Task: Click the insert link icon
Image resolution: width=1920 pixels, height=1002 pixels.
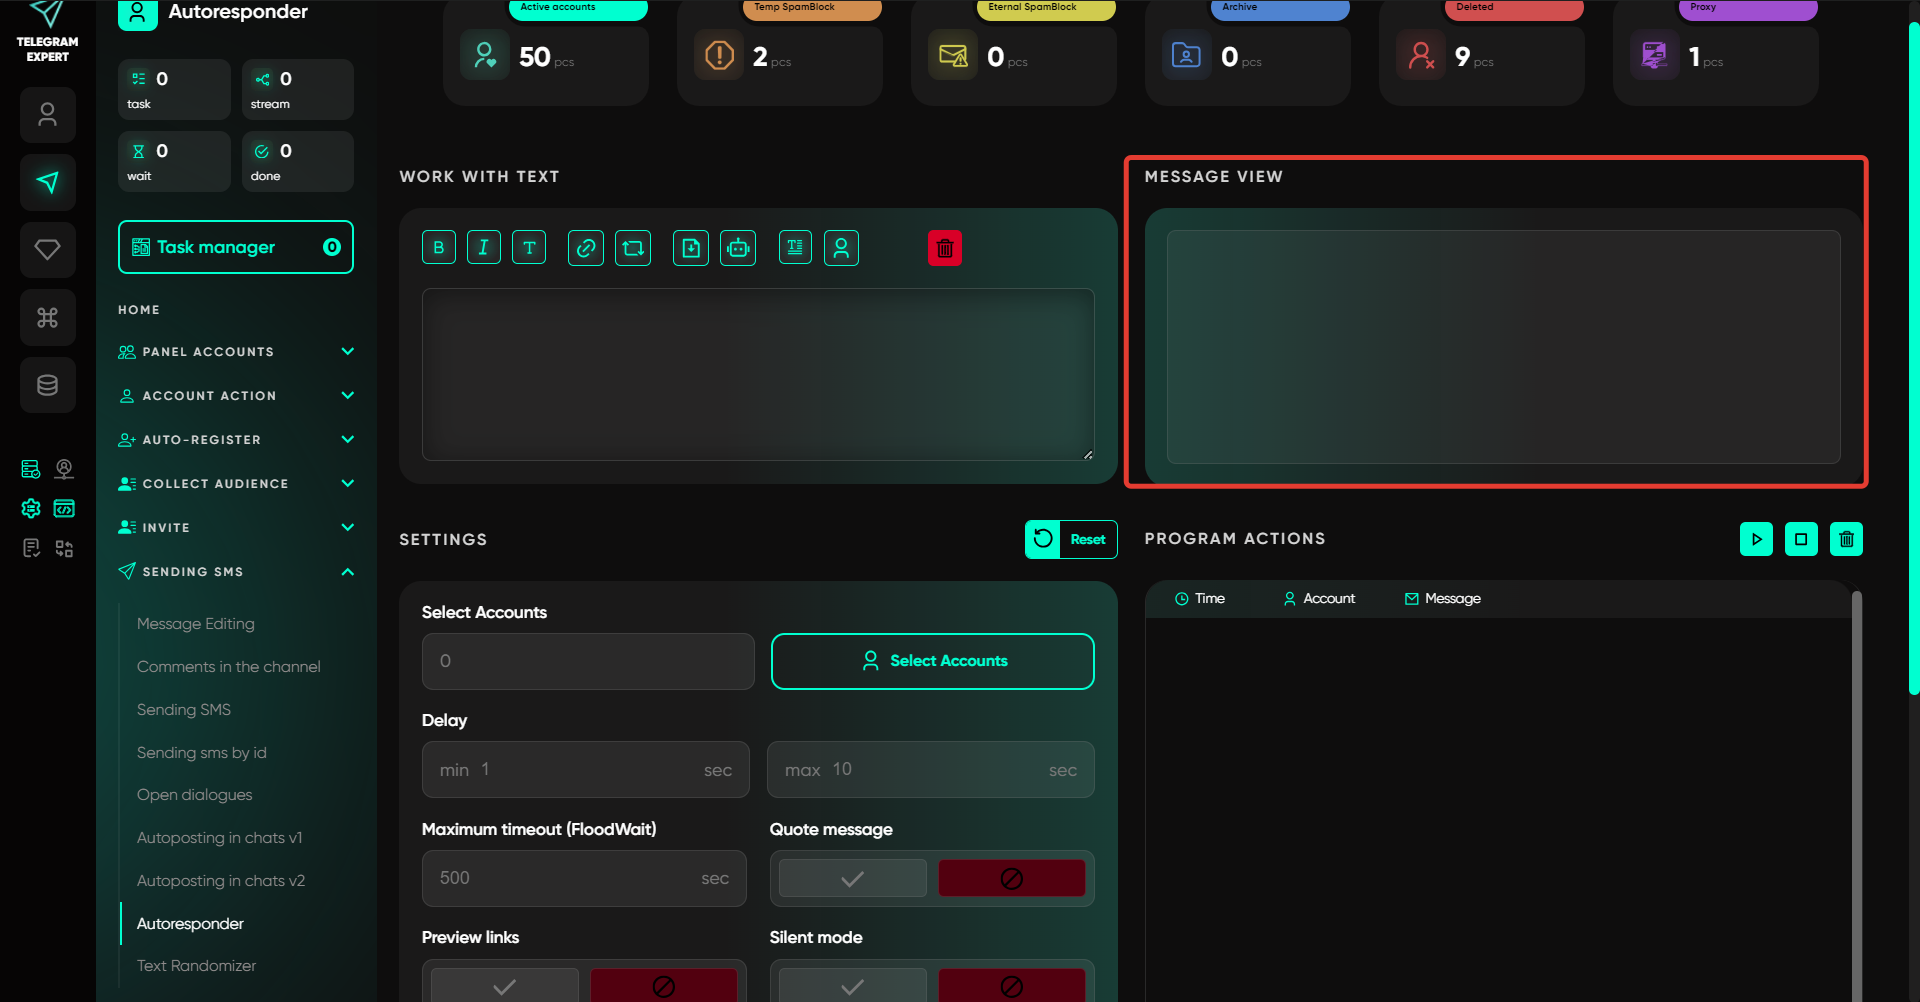Action: tap(585, 248)
